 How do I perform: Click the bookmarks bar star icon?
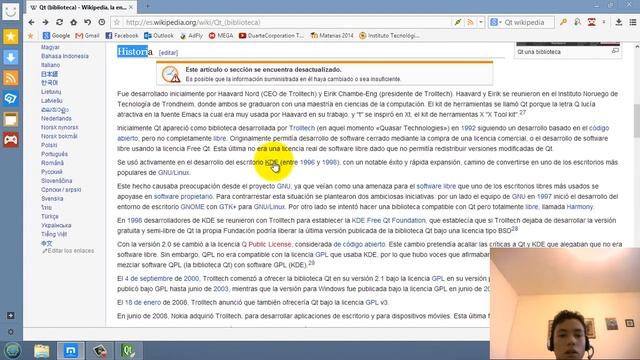click(x=31, y=36)
